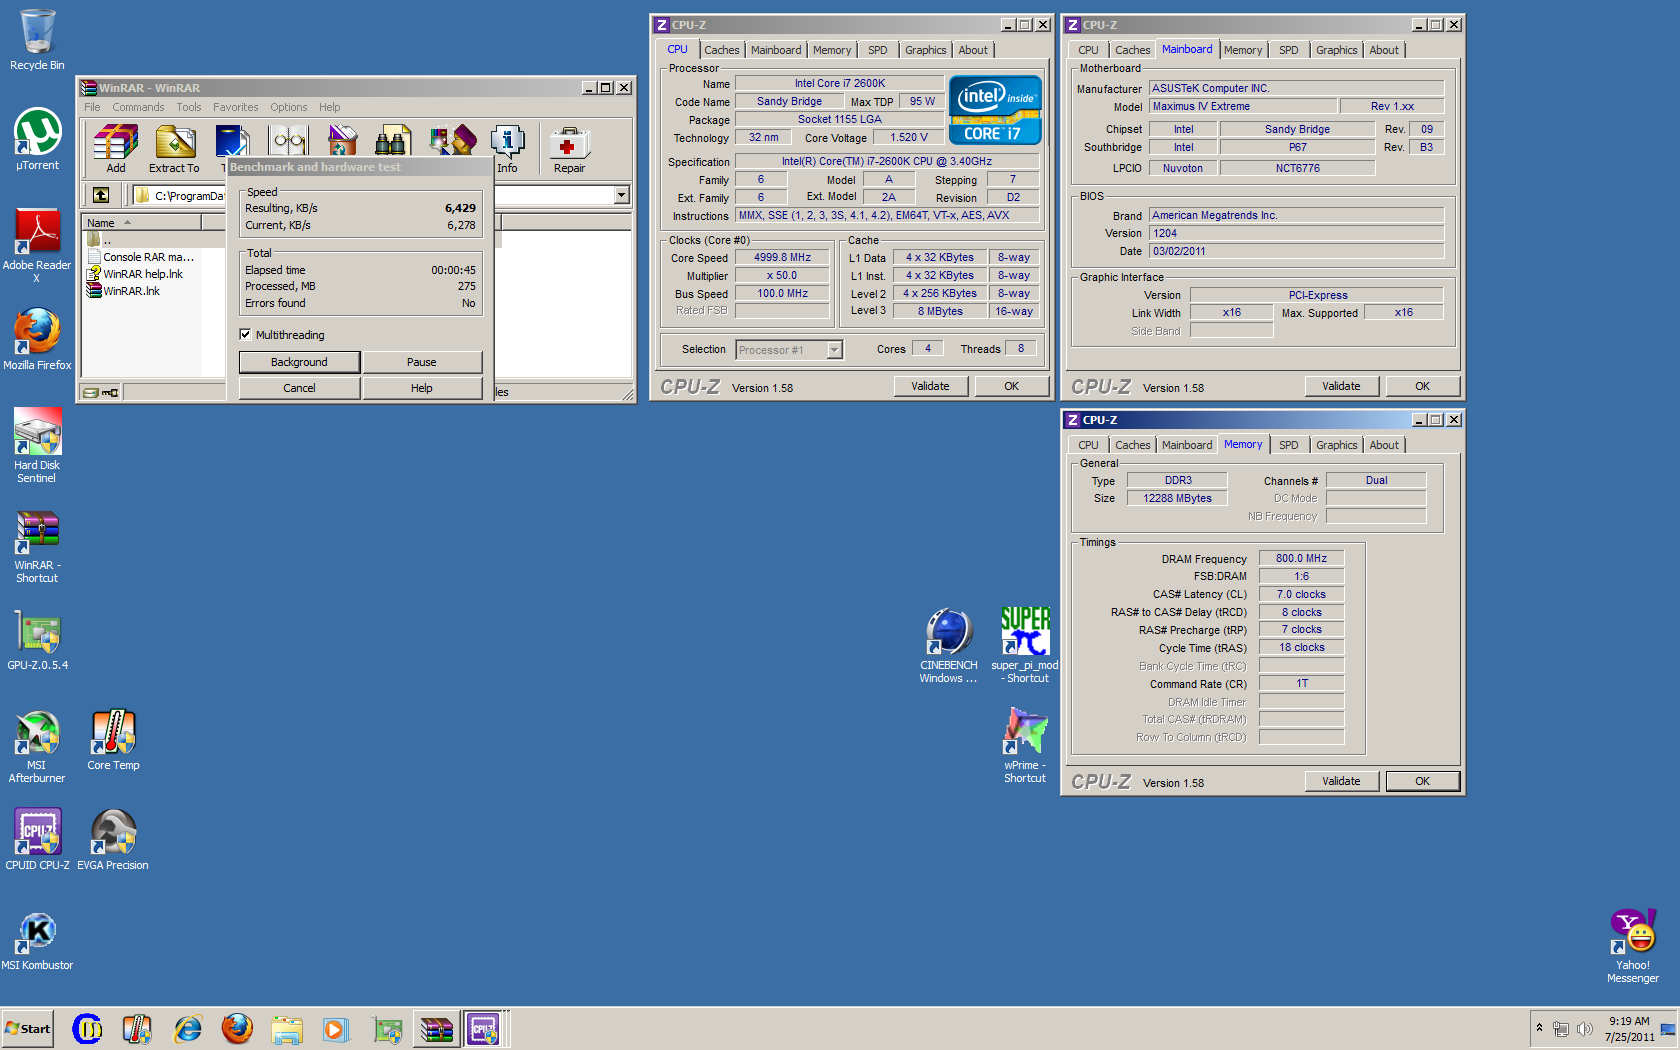Click the Maximus IV Extreme model field
Image resolution: width=1680 pixels, height=1050 pixels.
pyautogui.click(x=1243, y=106)
